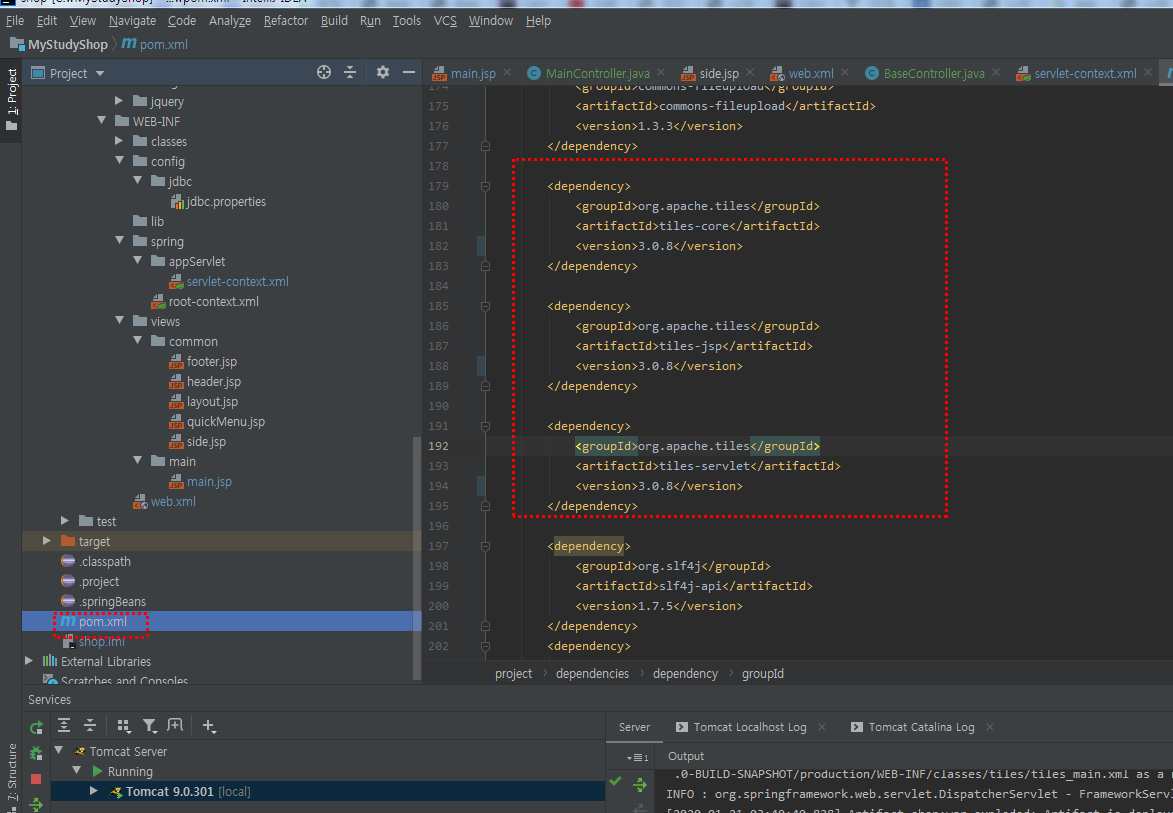
Task: Click MyStudyShop in navigation bar
Action: [60, 45]
